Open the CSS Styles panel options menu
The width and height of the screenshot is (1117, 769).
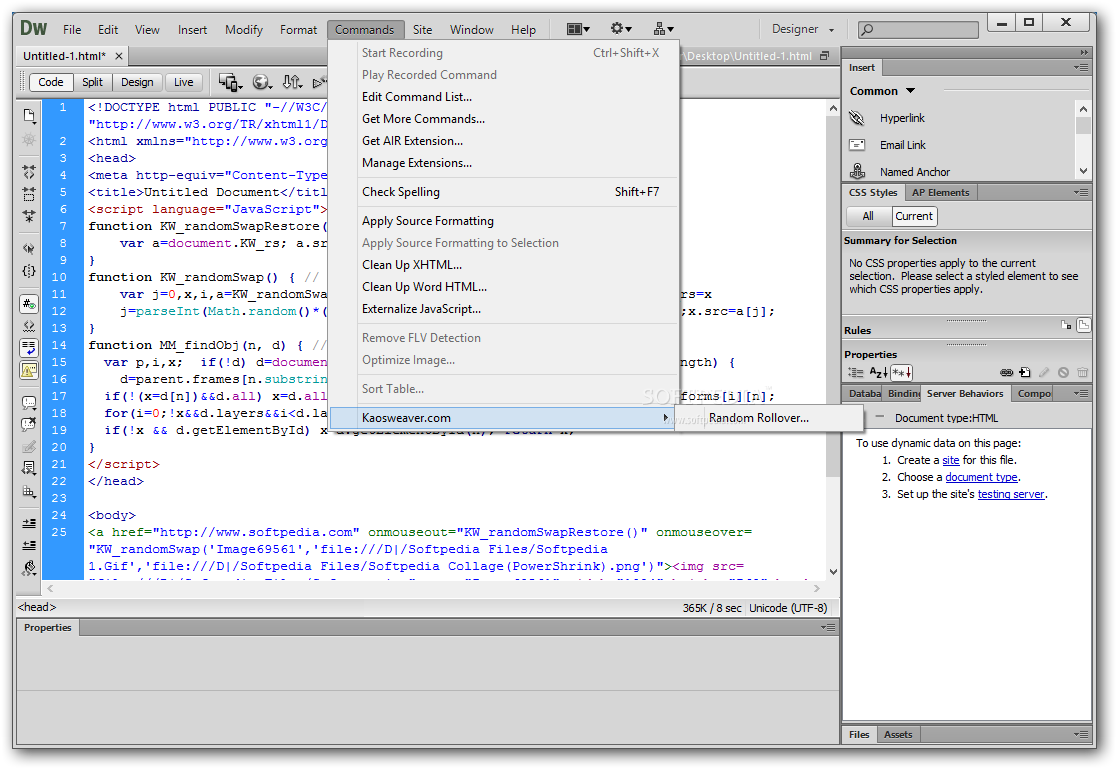point(1081,192)
